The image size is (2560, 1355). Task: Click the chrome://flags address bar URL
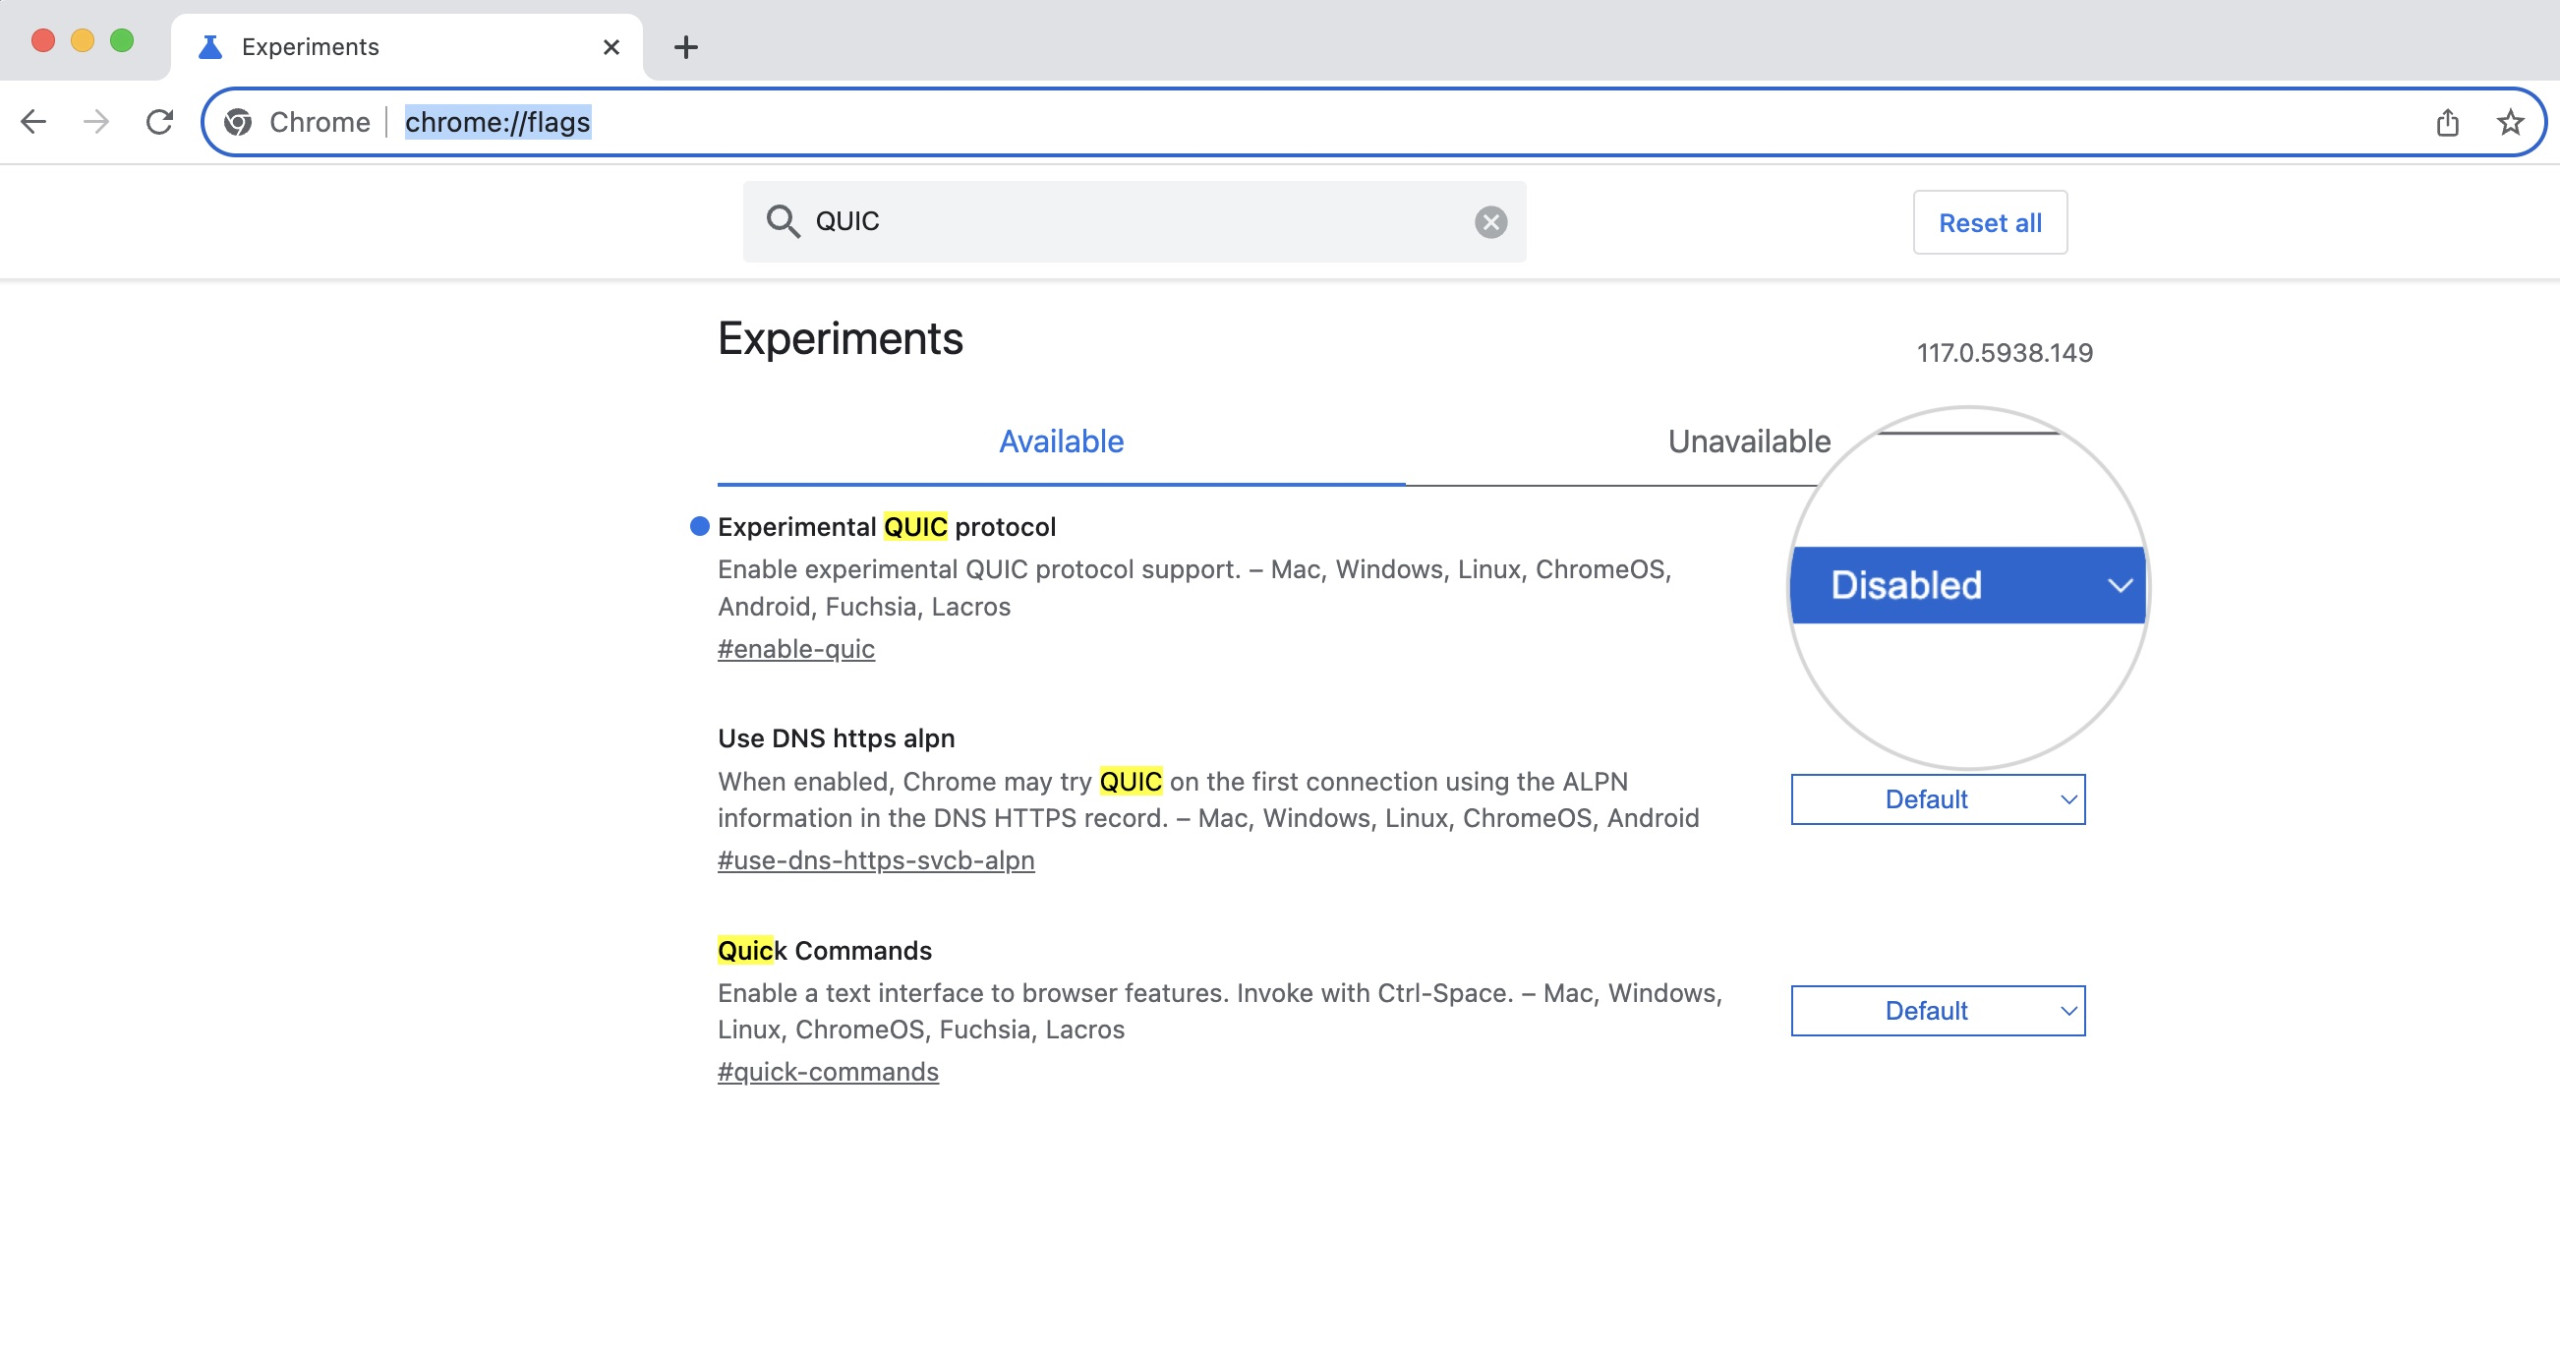coord(497,122)
